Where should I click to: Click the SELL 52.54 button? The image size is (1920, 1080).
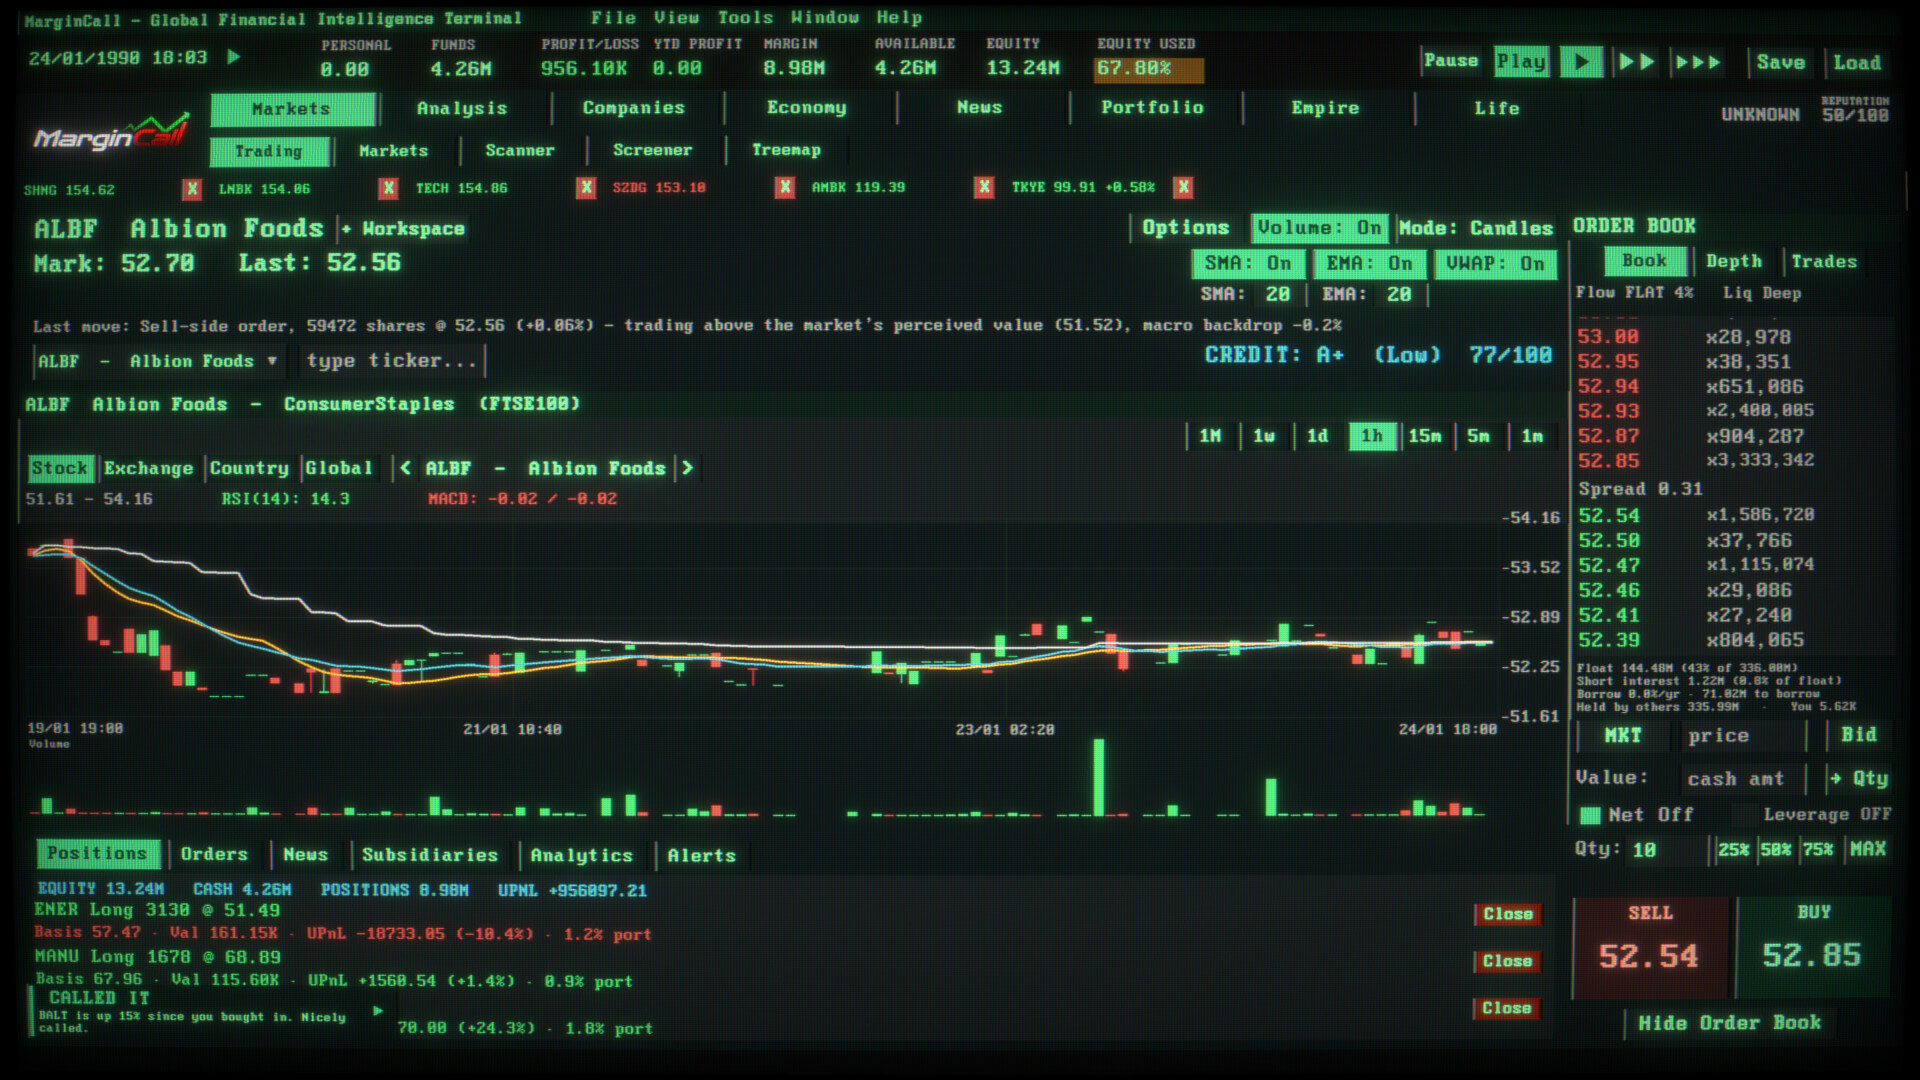[1649, 947]
